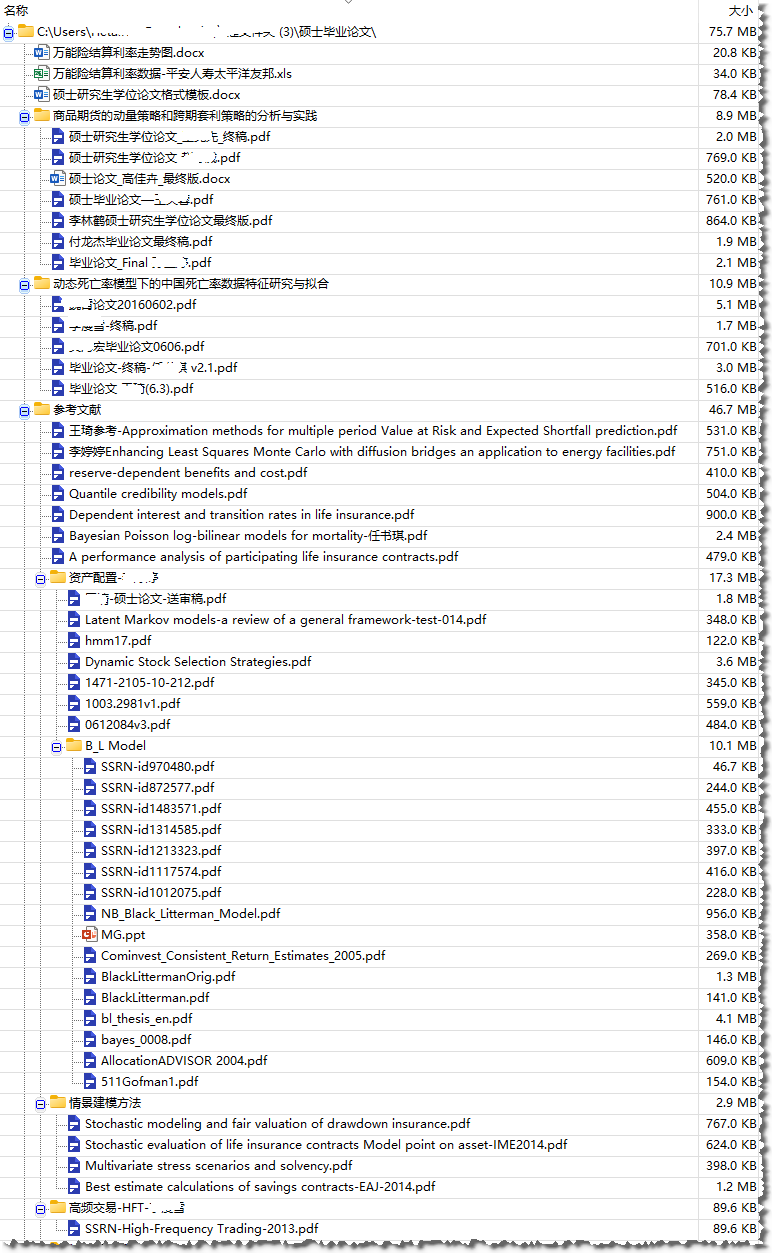
Task: Click the PDF icon of Dynamic Stock Selection Strategies.pdf
Action: [x=74, y=661]
